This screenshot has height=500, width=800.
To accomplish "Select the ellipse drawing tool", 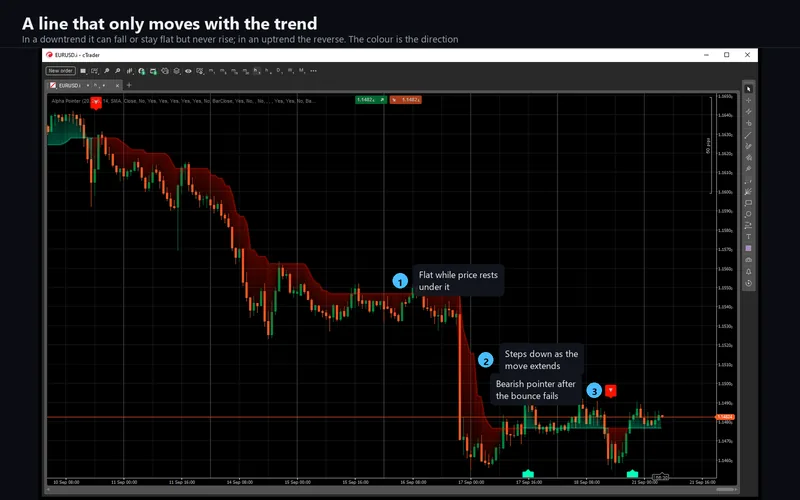I will (x=748, y=214).
